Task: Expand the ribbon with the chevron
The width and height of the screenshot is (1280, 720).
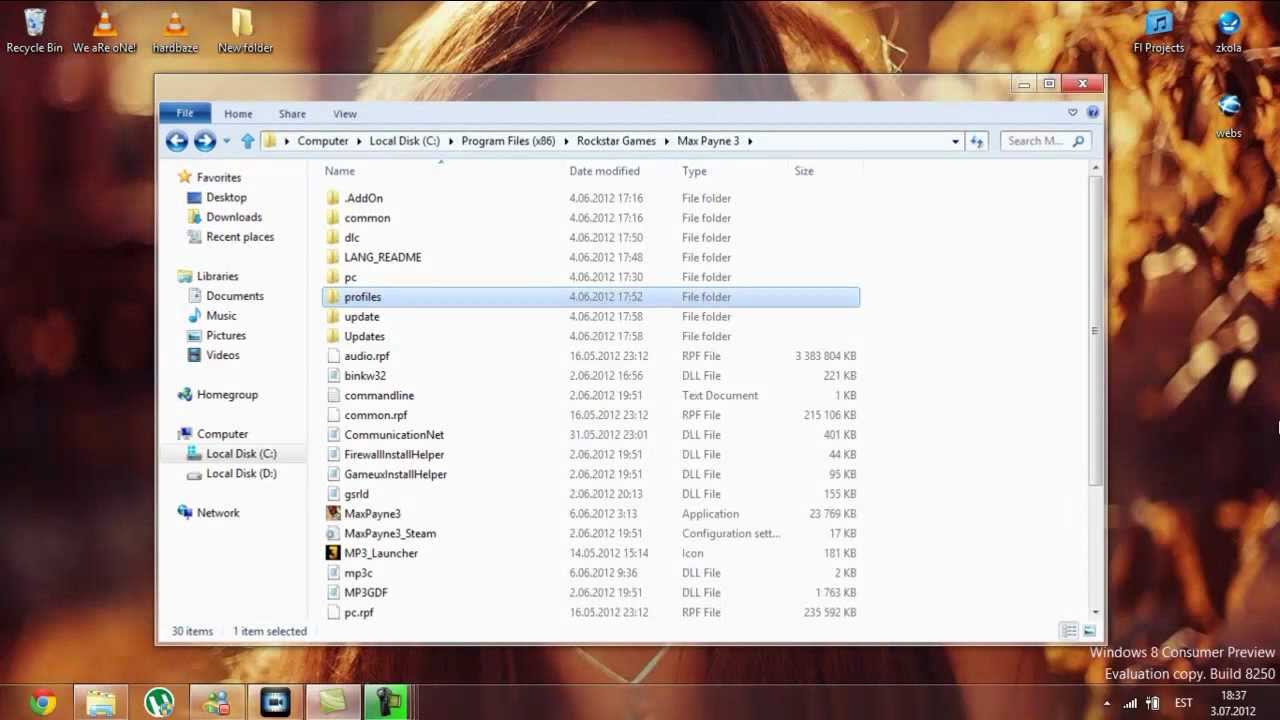Action: coord(1073,113)
